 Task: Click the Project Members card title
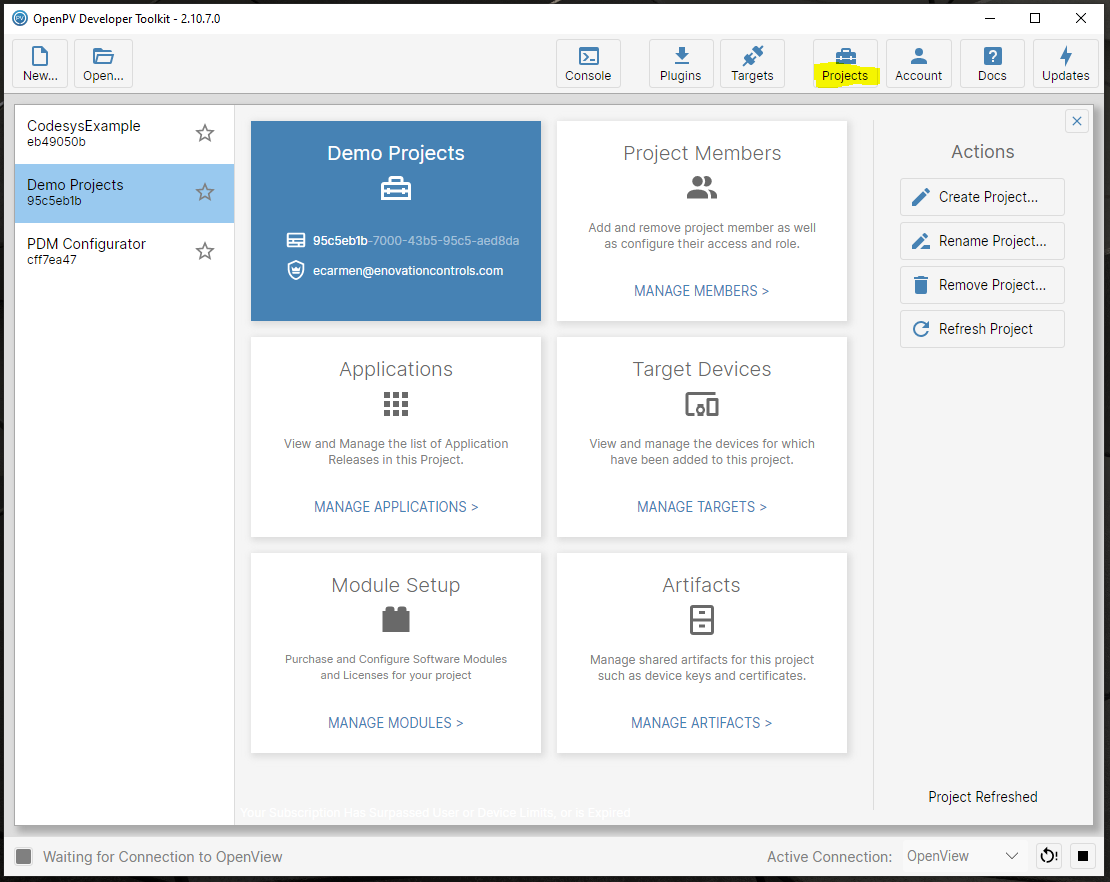pos(702,153)
